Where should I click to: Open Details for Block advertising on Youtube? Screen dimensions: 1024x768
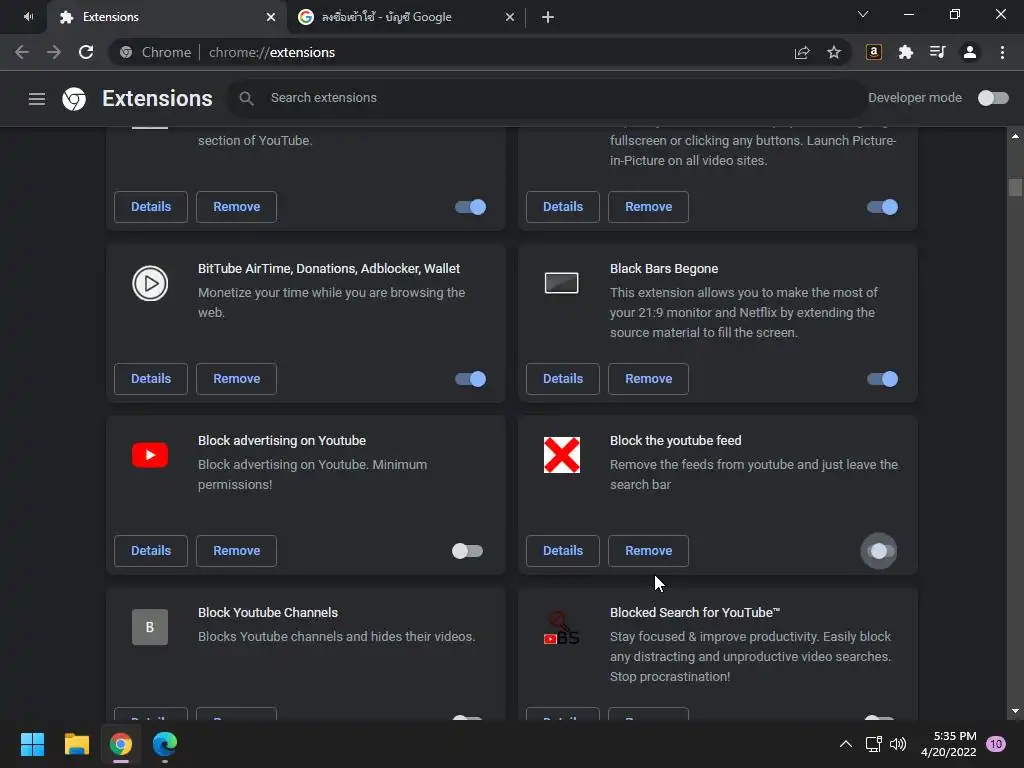tap(151, 551)
